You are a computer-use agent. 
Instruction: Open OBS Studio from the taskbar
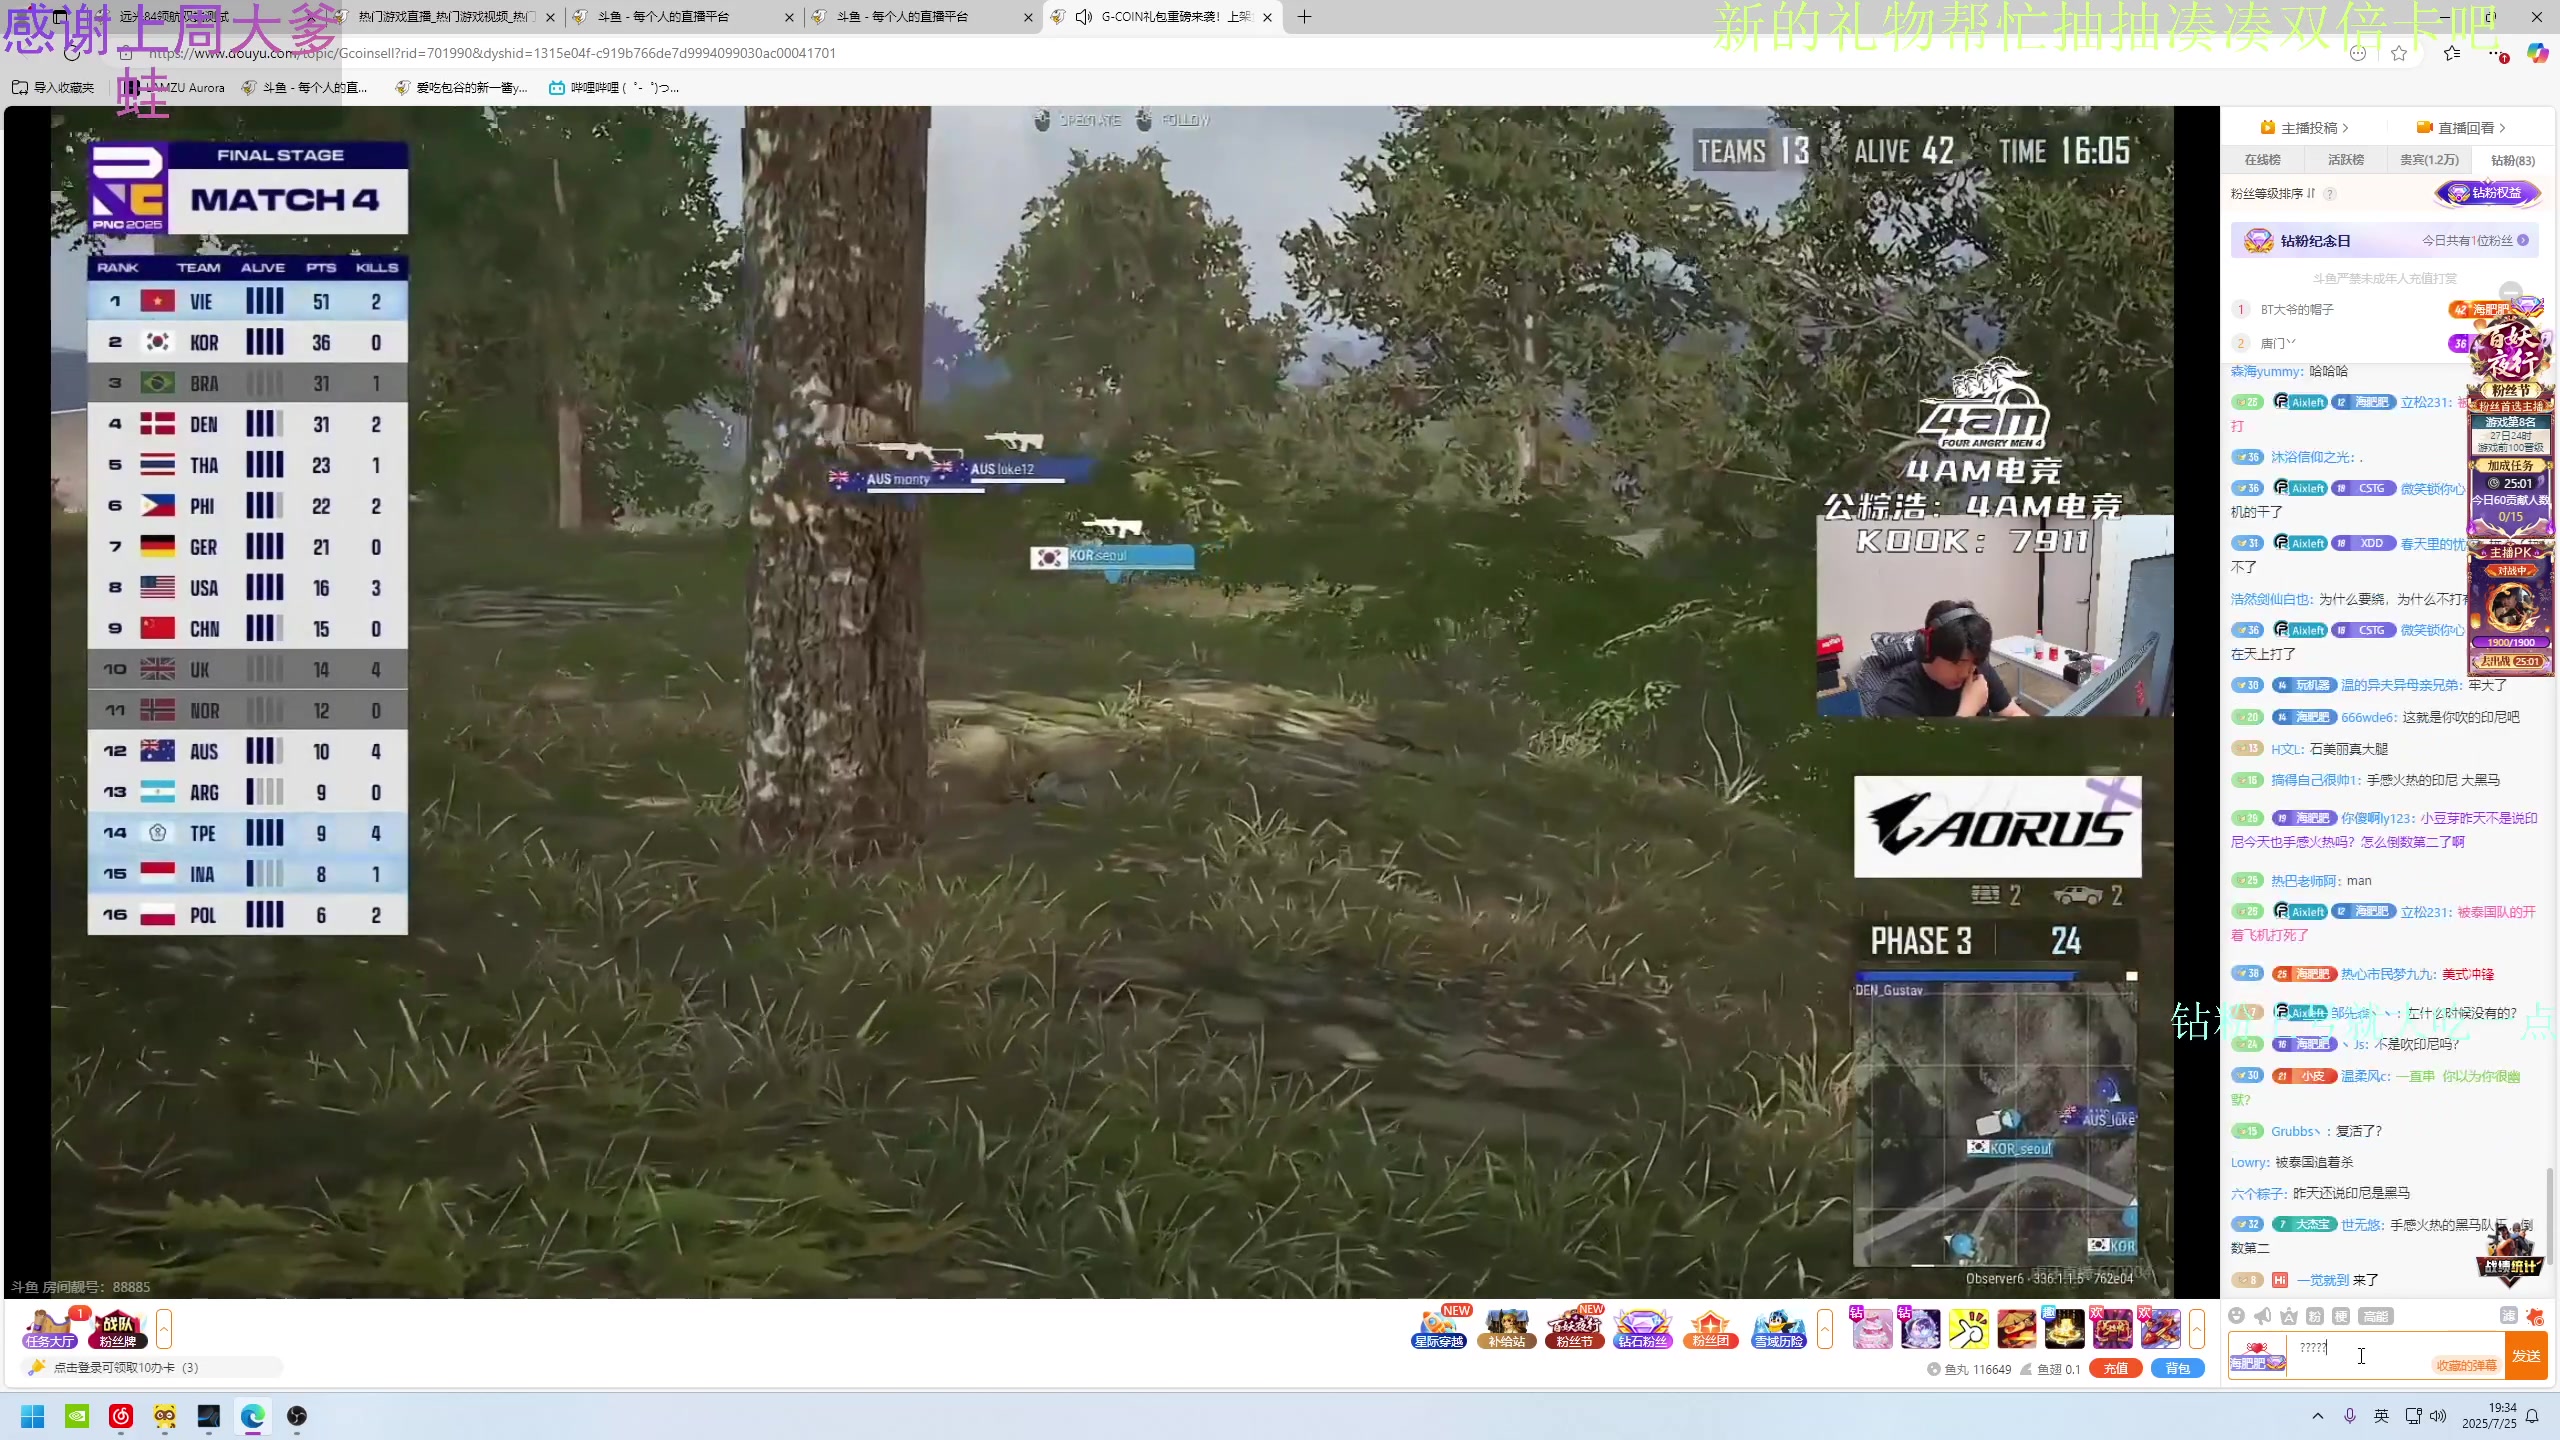pos(297,1416)
